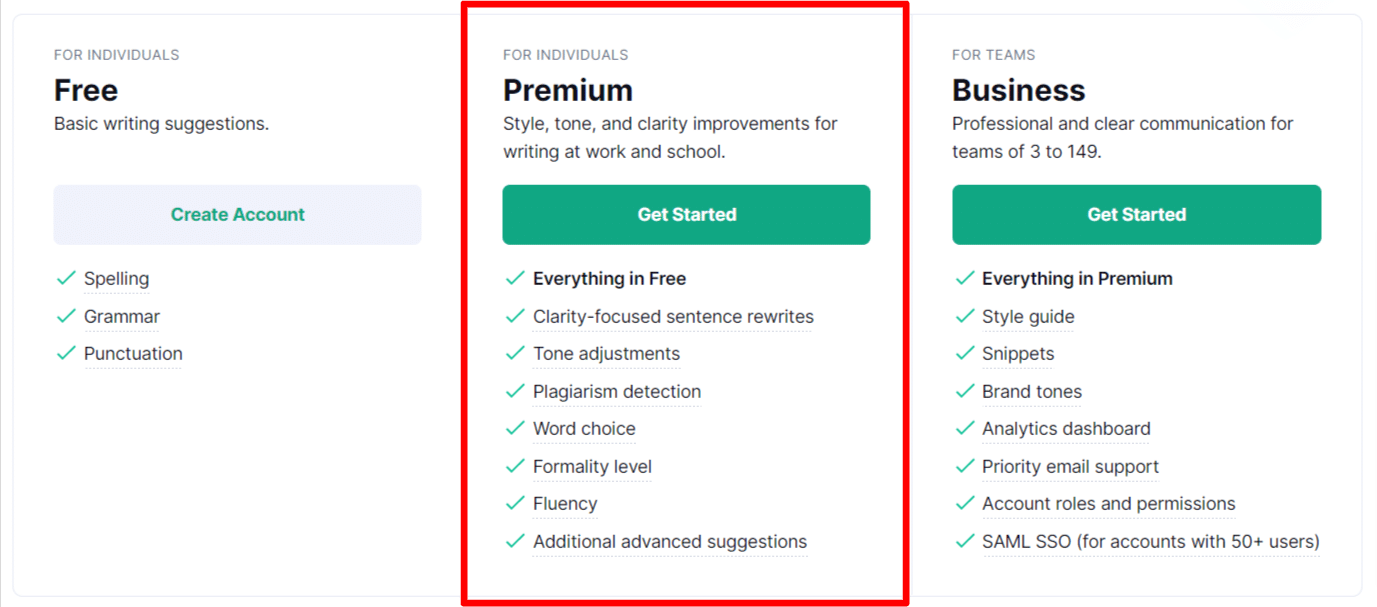
Task: Select the check icon next to Style guide
Action: (x=965, y=316)
